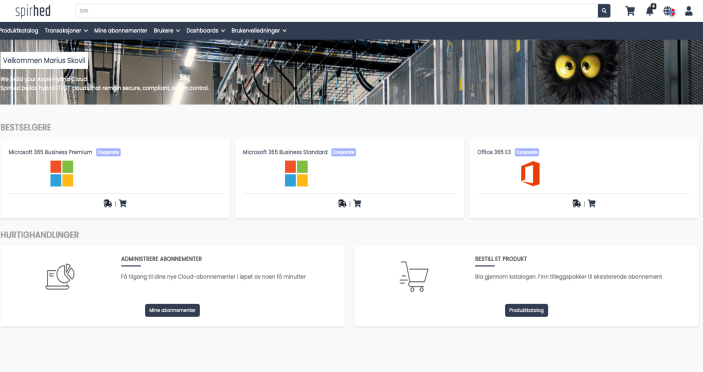This screenshot has height=372, width=703.
Task: Click quick order truck icon for Business Premium
Action: (108, 203)
